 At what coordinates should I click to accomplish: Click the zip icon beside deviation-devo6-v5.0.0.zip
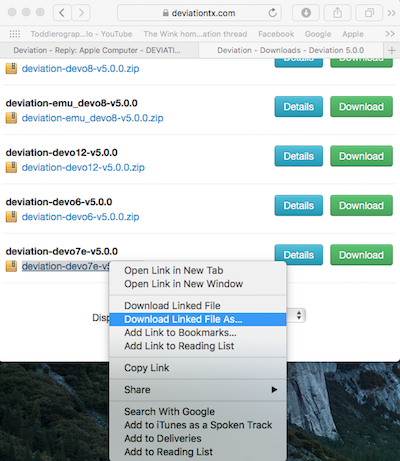11,217
